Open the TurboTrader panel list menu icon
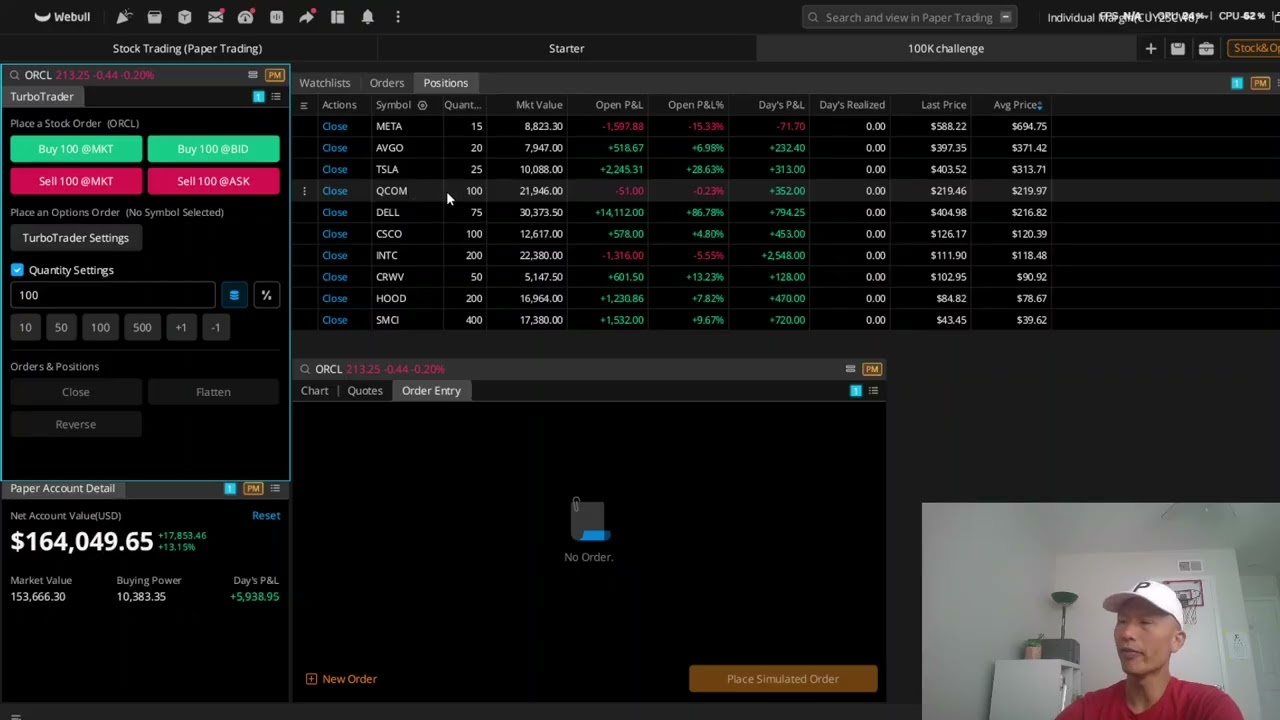This screenshot has width=1280, height=720. coord(276,97)
